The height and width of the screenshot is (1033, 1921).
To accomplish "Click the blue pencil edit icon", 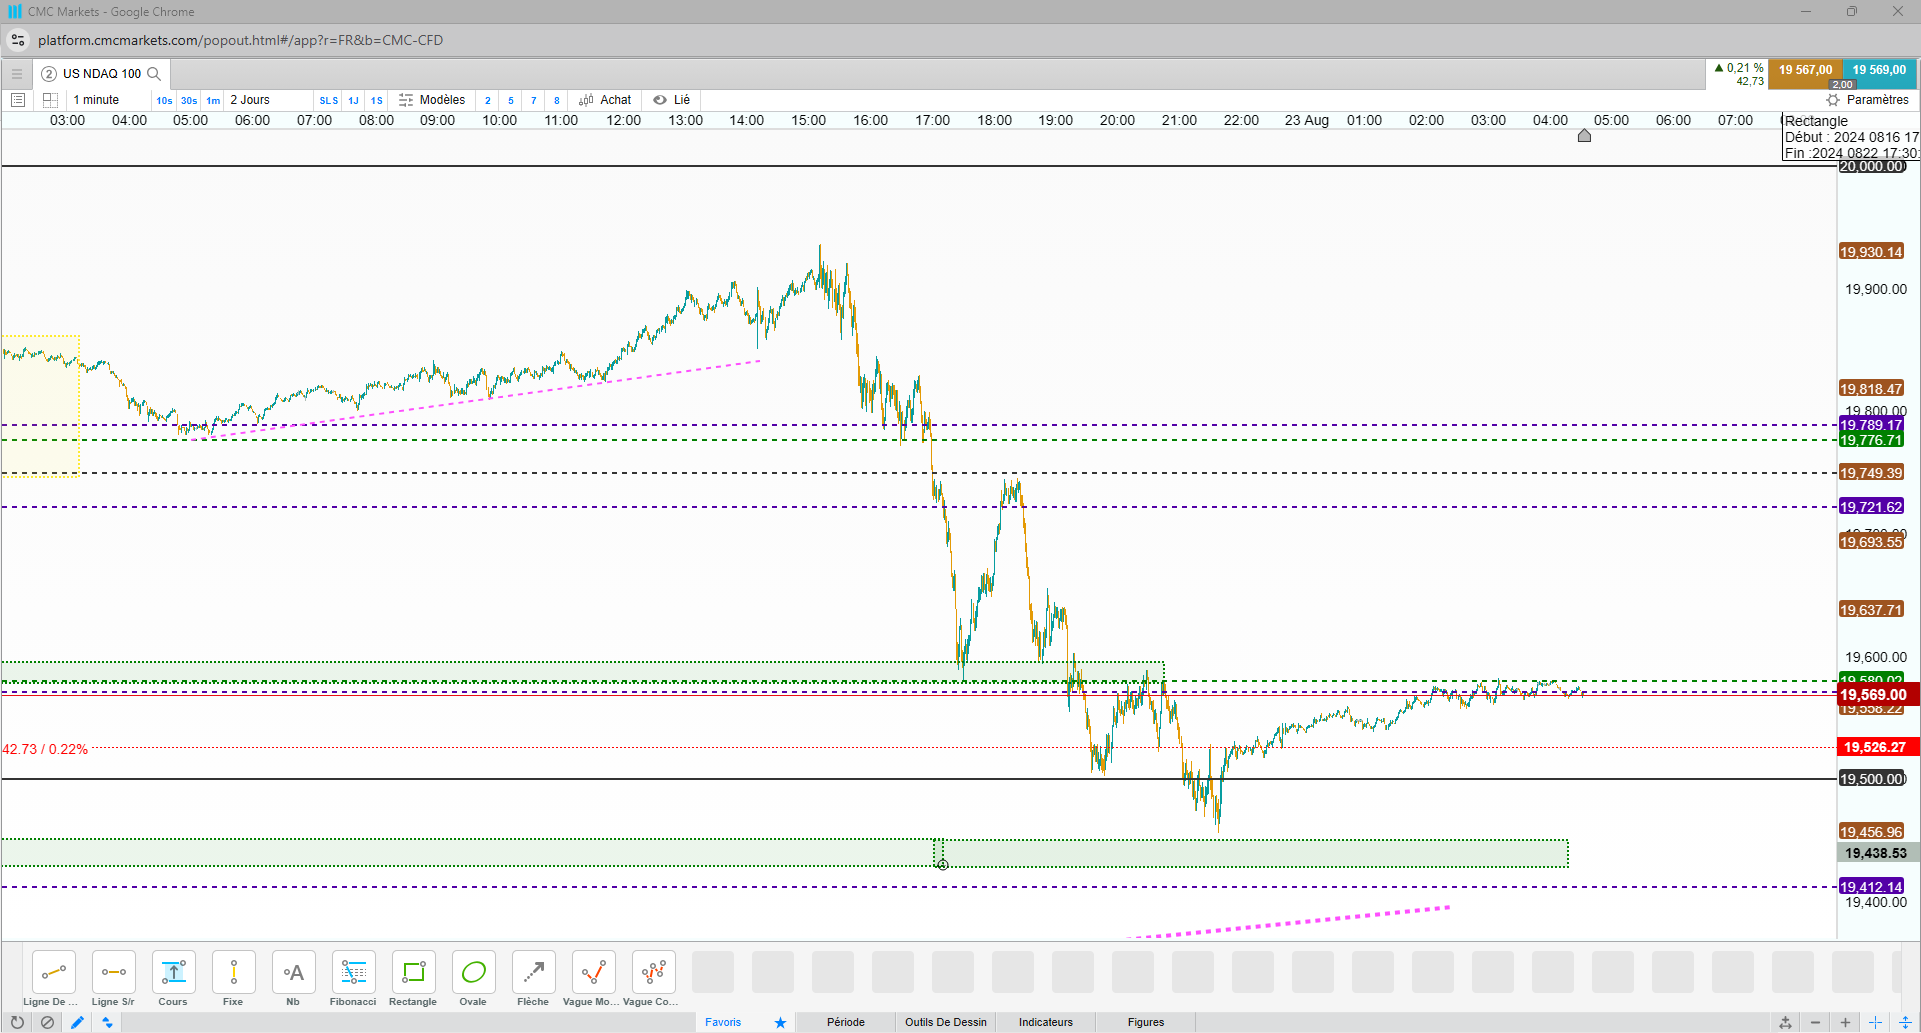I will click(77, 1023).
